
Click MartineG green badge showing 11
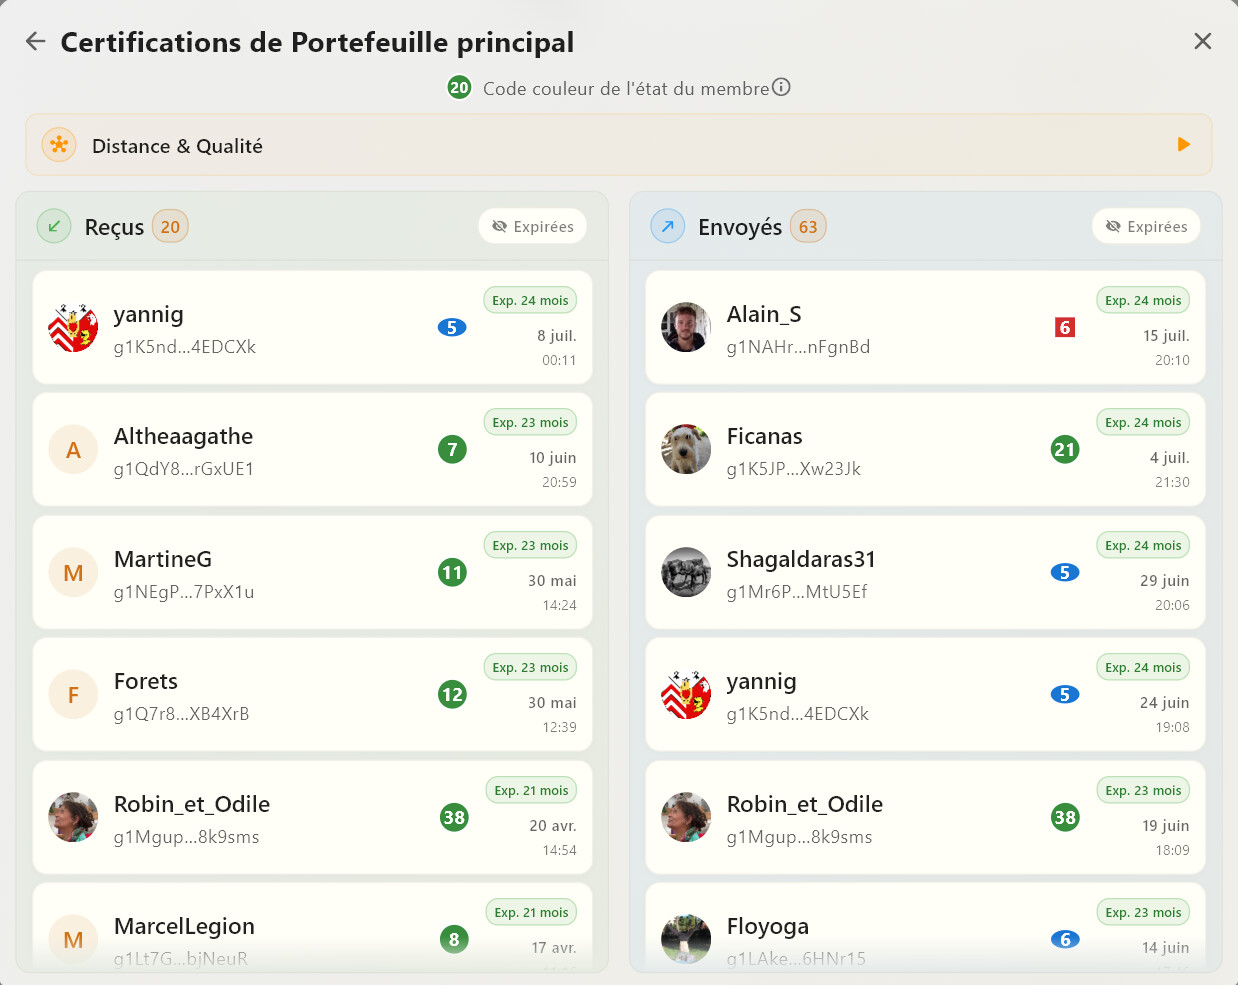pos(452,572)
